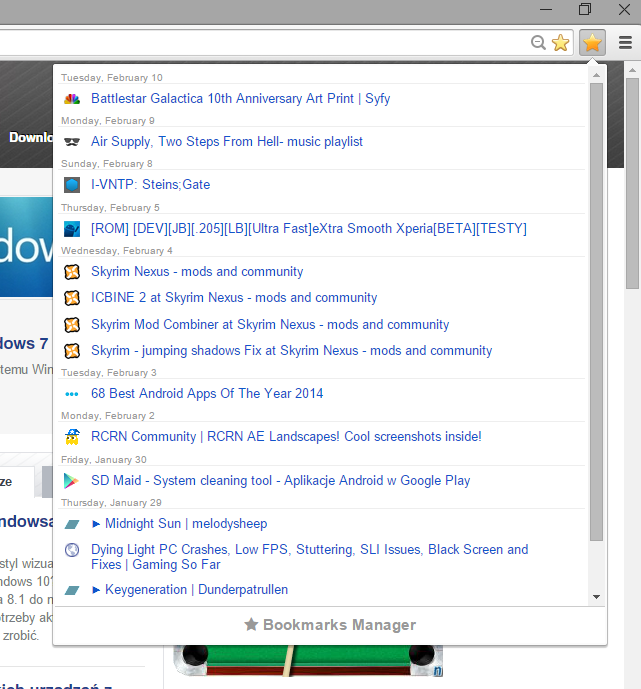Open the Bookmarks Manager button
641x689 pixels.
330,625
